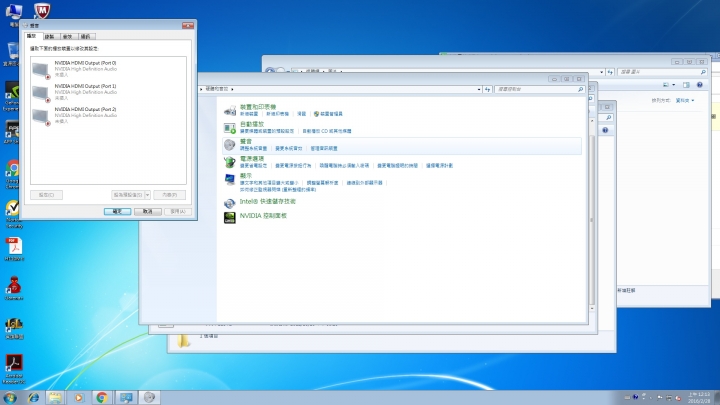Click the change system sounds link under 聲音

(289, 148)
